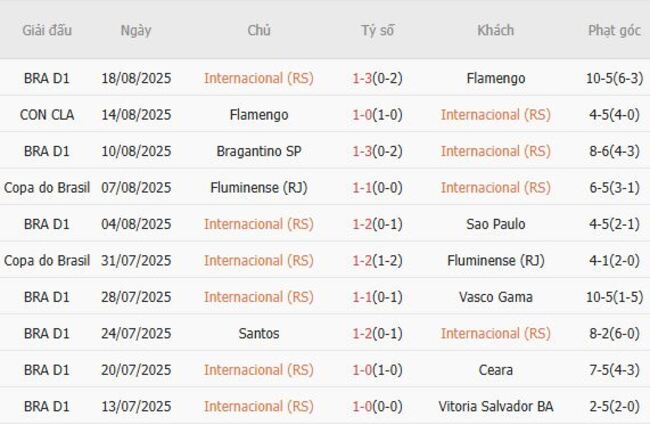Click the 10-5(6-3) corners on 18/08/2025
Screen dimensions: 650x425
(x=614, y=78)
